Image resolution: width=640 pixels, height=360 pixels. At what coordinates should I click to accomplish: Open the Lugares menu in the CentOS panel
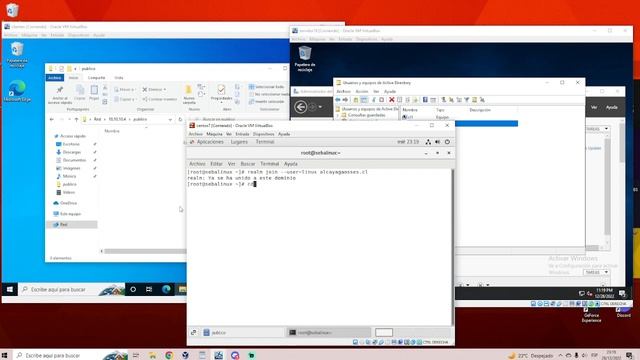(239, 142)
